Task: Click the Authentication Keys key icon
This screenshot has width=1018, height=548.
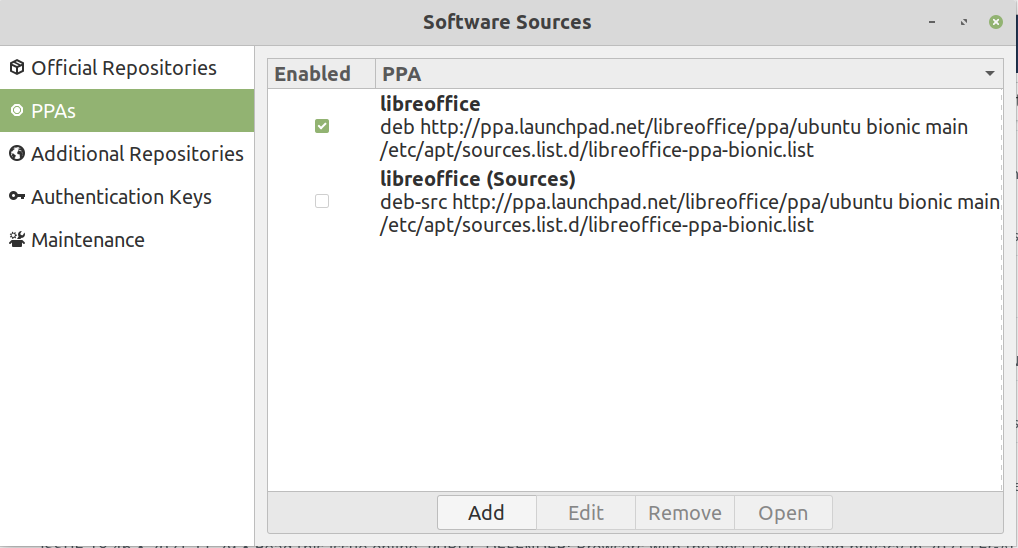Action: point(16,197)
